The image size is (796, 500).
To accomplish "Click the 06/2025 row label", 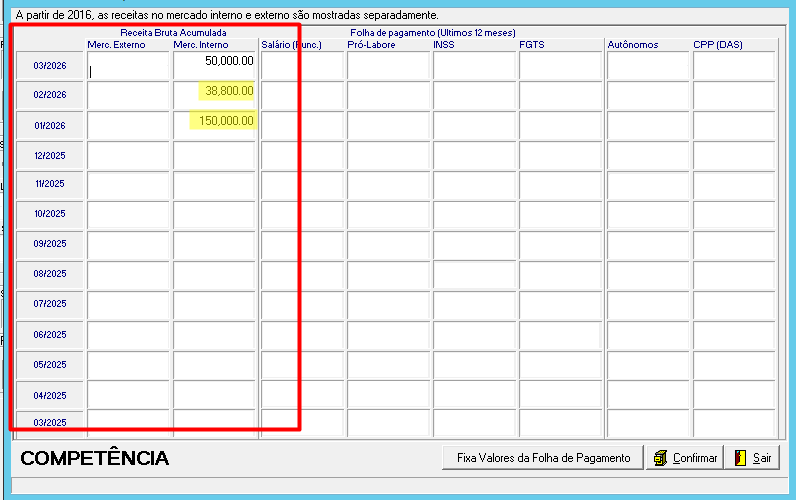I will tap(50, 335).
